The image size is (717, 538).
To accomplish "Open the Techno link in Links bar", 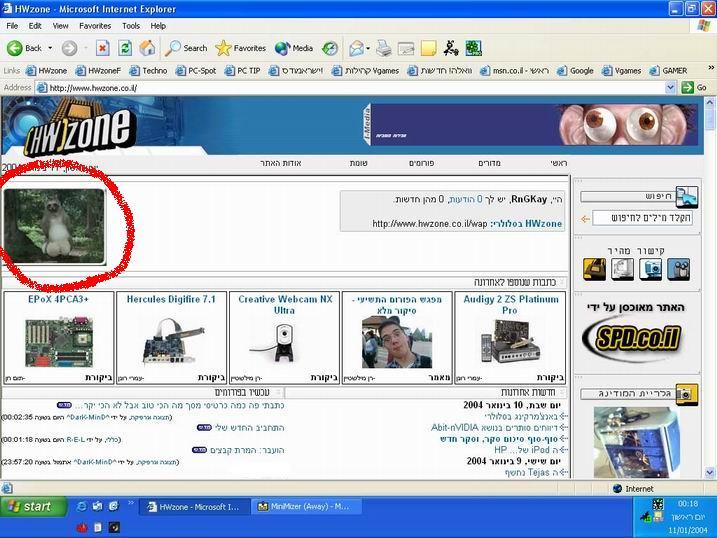I will click(149, 71).
